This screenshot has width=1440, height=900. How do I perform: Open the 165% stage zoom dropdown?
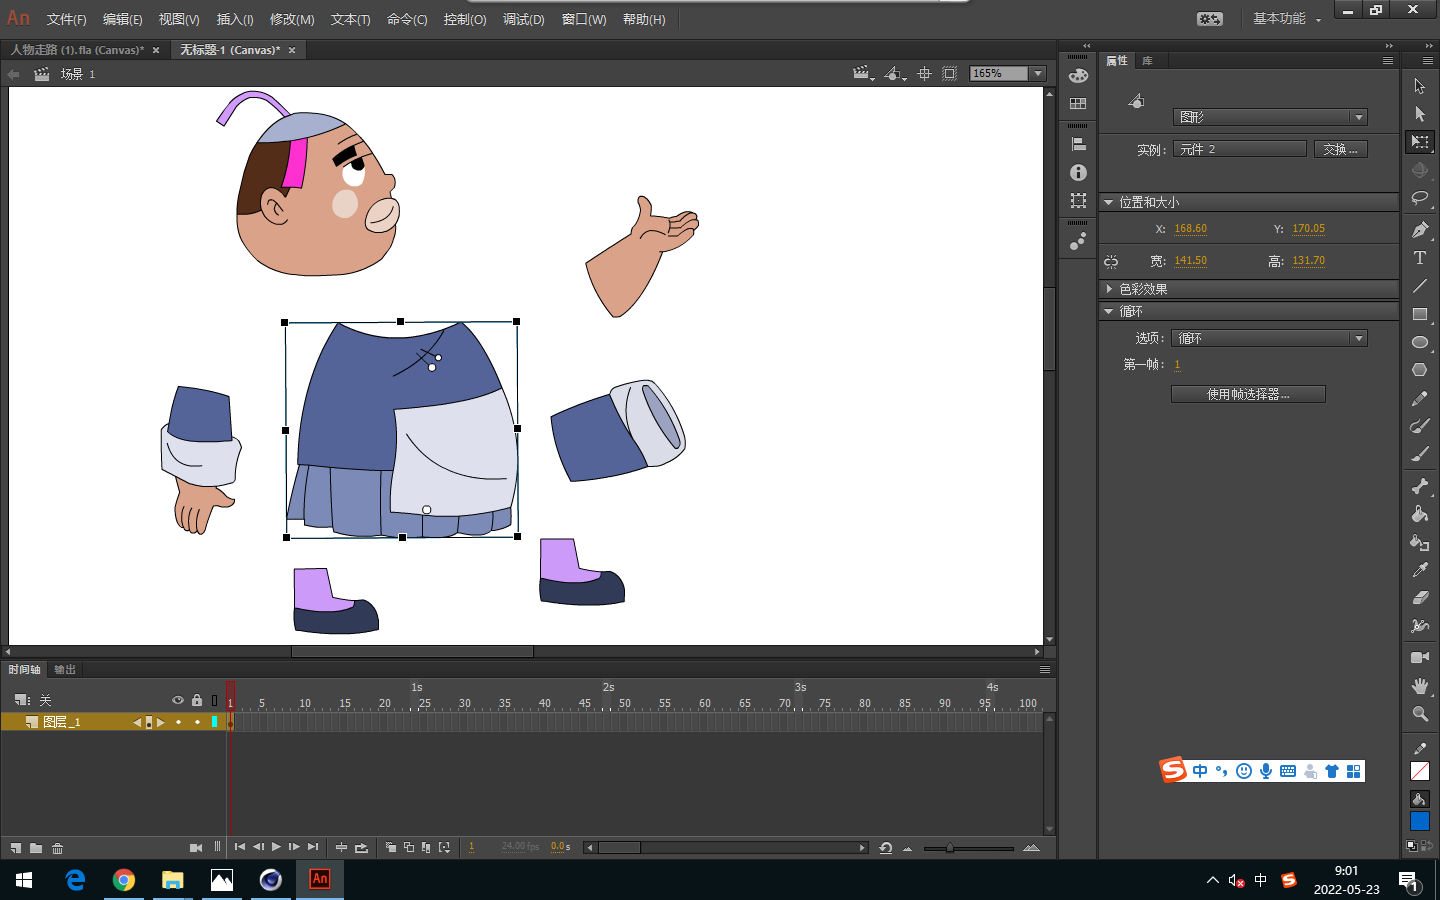(x=1038, y=73)
